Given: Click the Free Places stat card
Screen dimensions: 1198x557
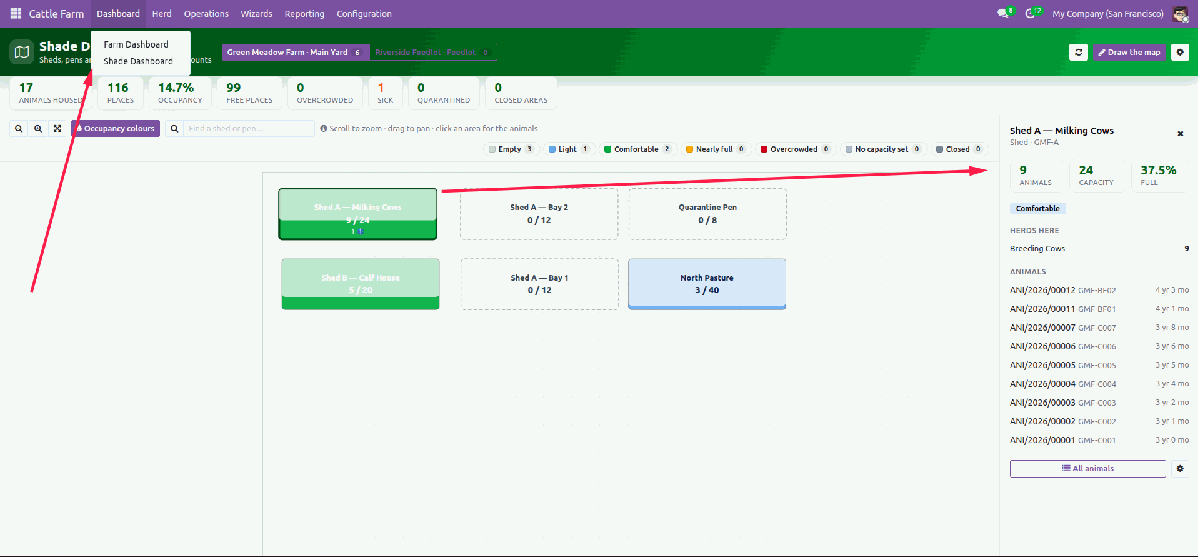Looking at the screenshot, I should click(x=251, y=92).
